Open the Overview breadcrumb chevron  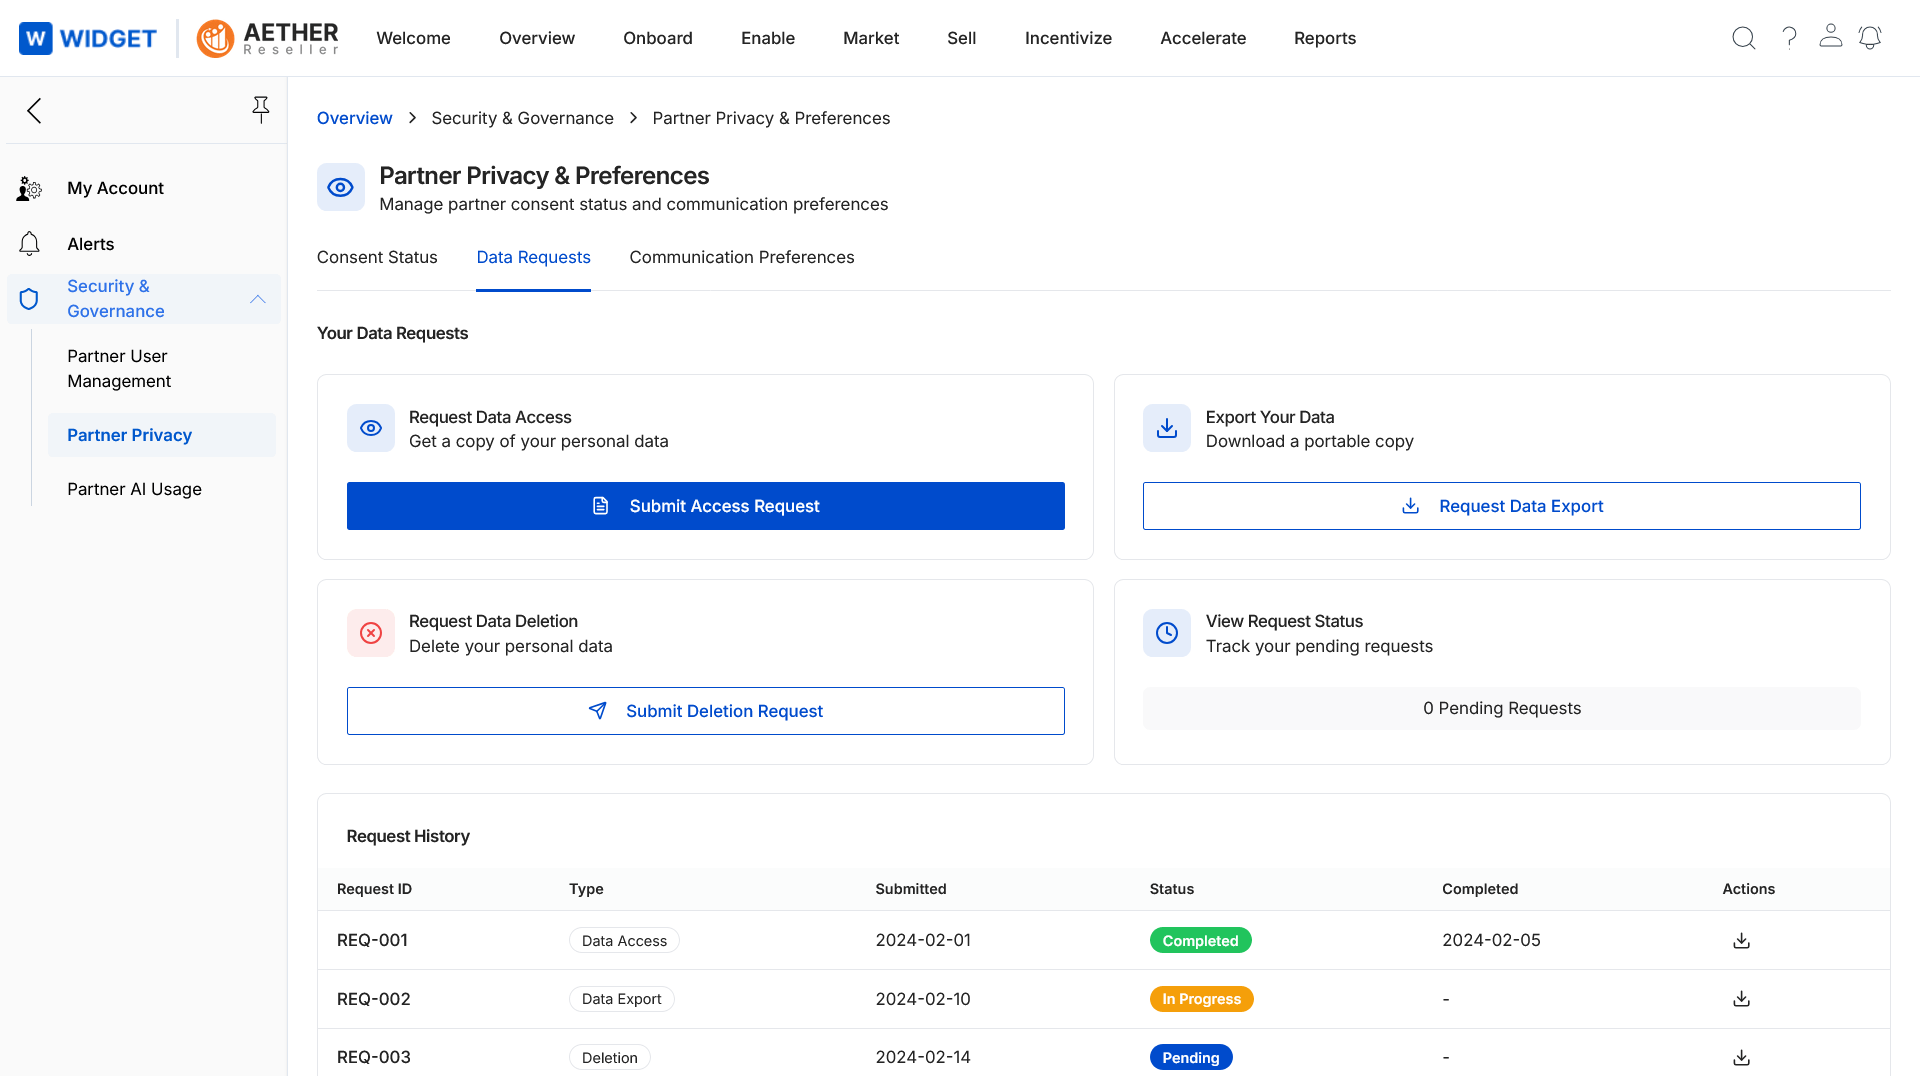412,118
